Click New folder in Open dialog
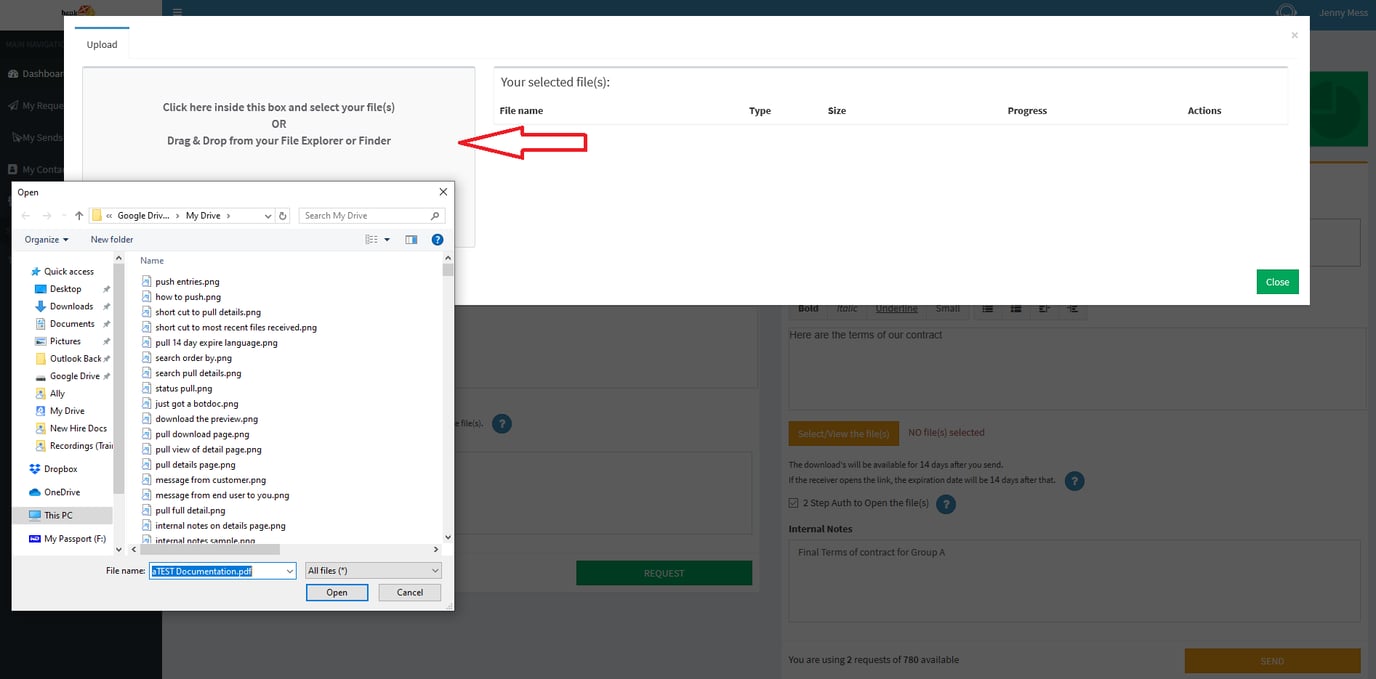 pyautogui.click(x=112, y=240)
